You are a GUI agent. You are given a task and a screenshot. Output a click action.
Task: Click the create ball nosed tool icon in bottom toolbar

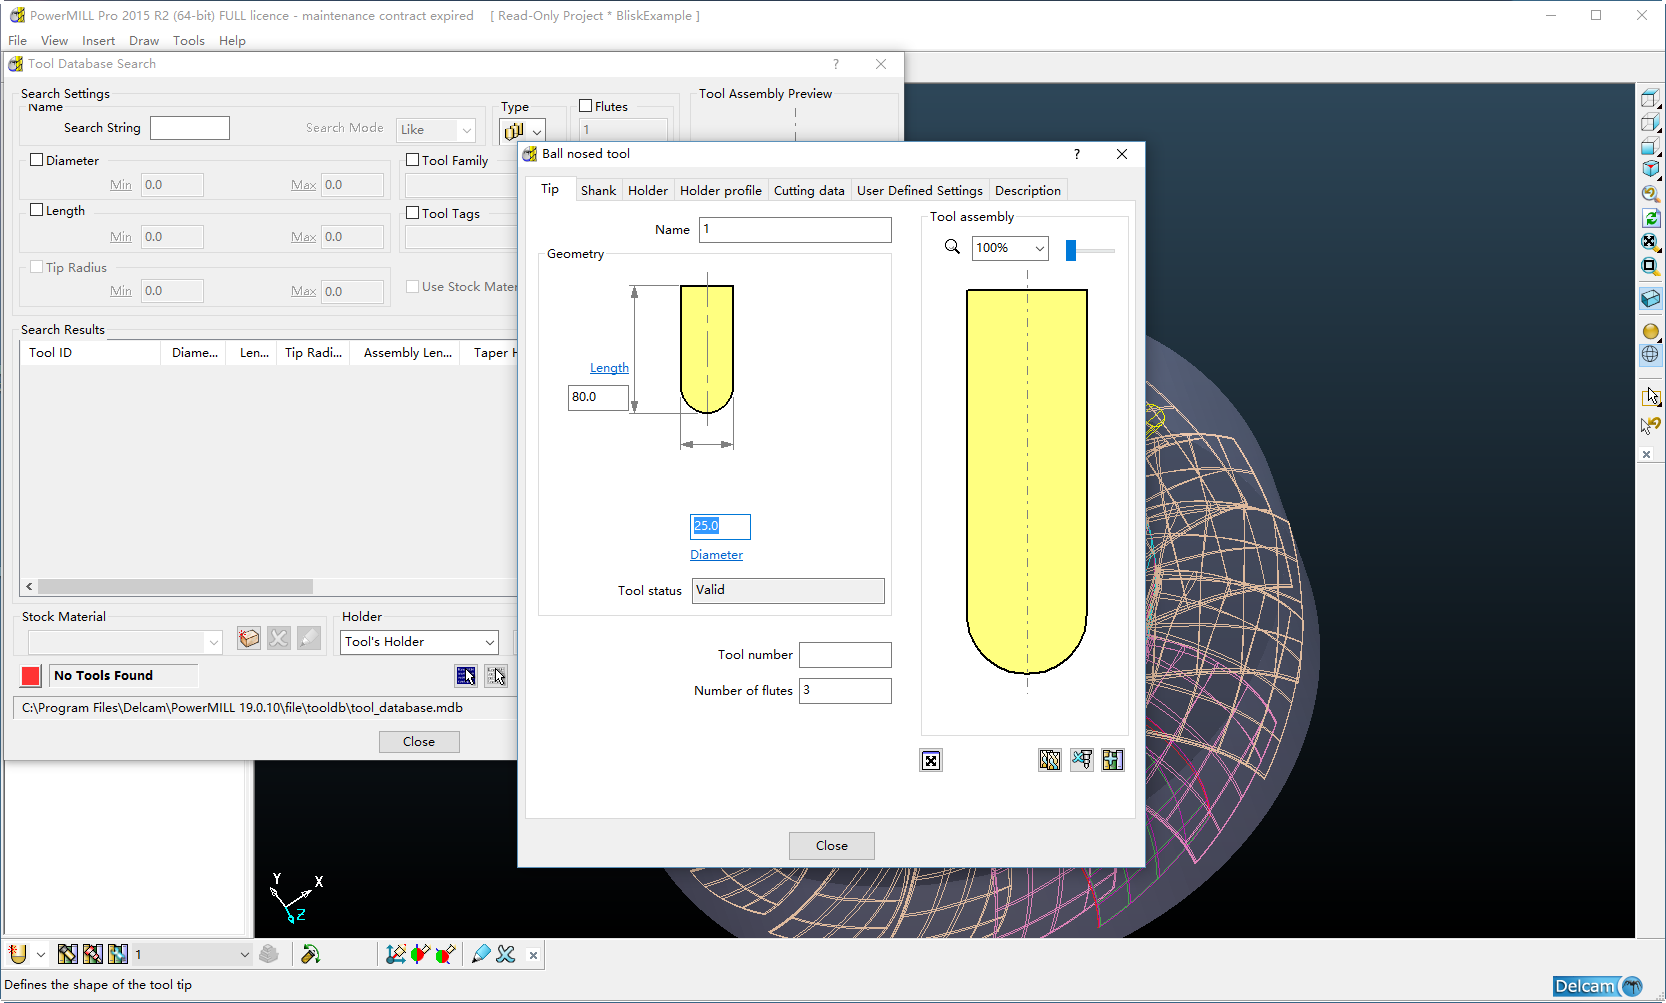[x=17, y=954]
